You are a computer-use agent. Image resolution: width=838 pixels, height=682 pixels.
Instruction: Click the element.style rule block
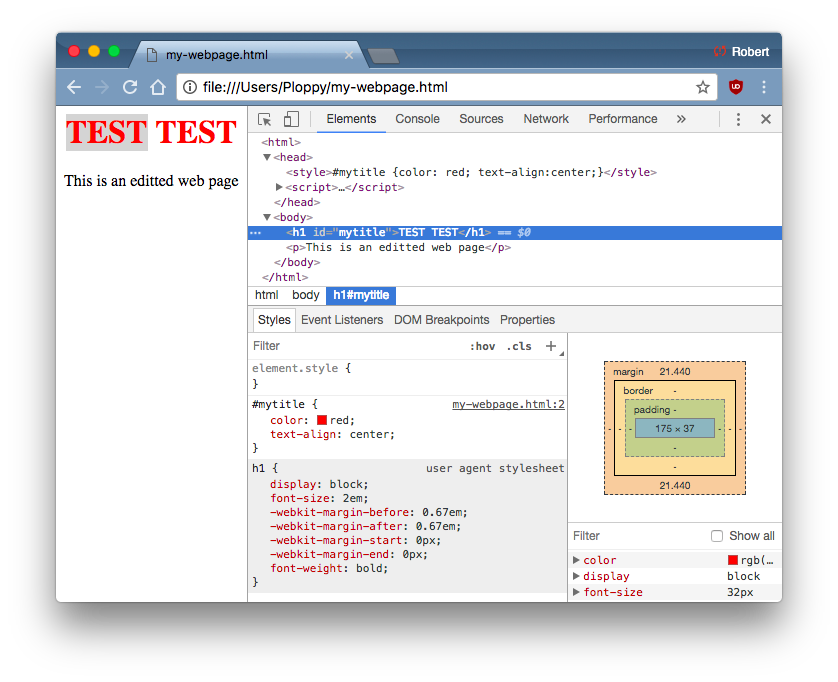408,376
